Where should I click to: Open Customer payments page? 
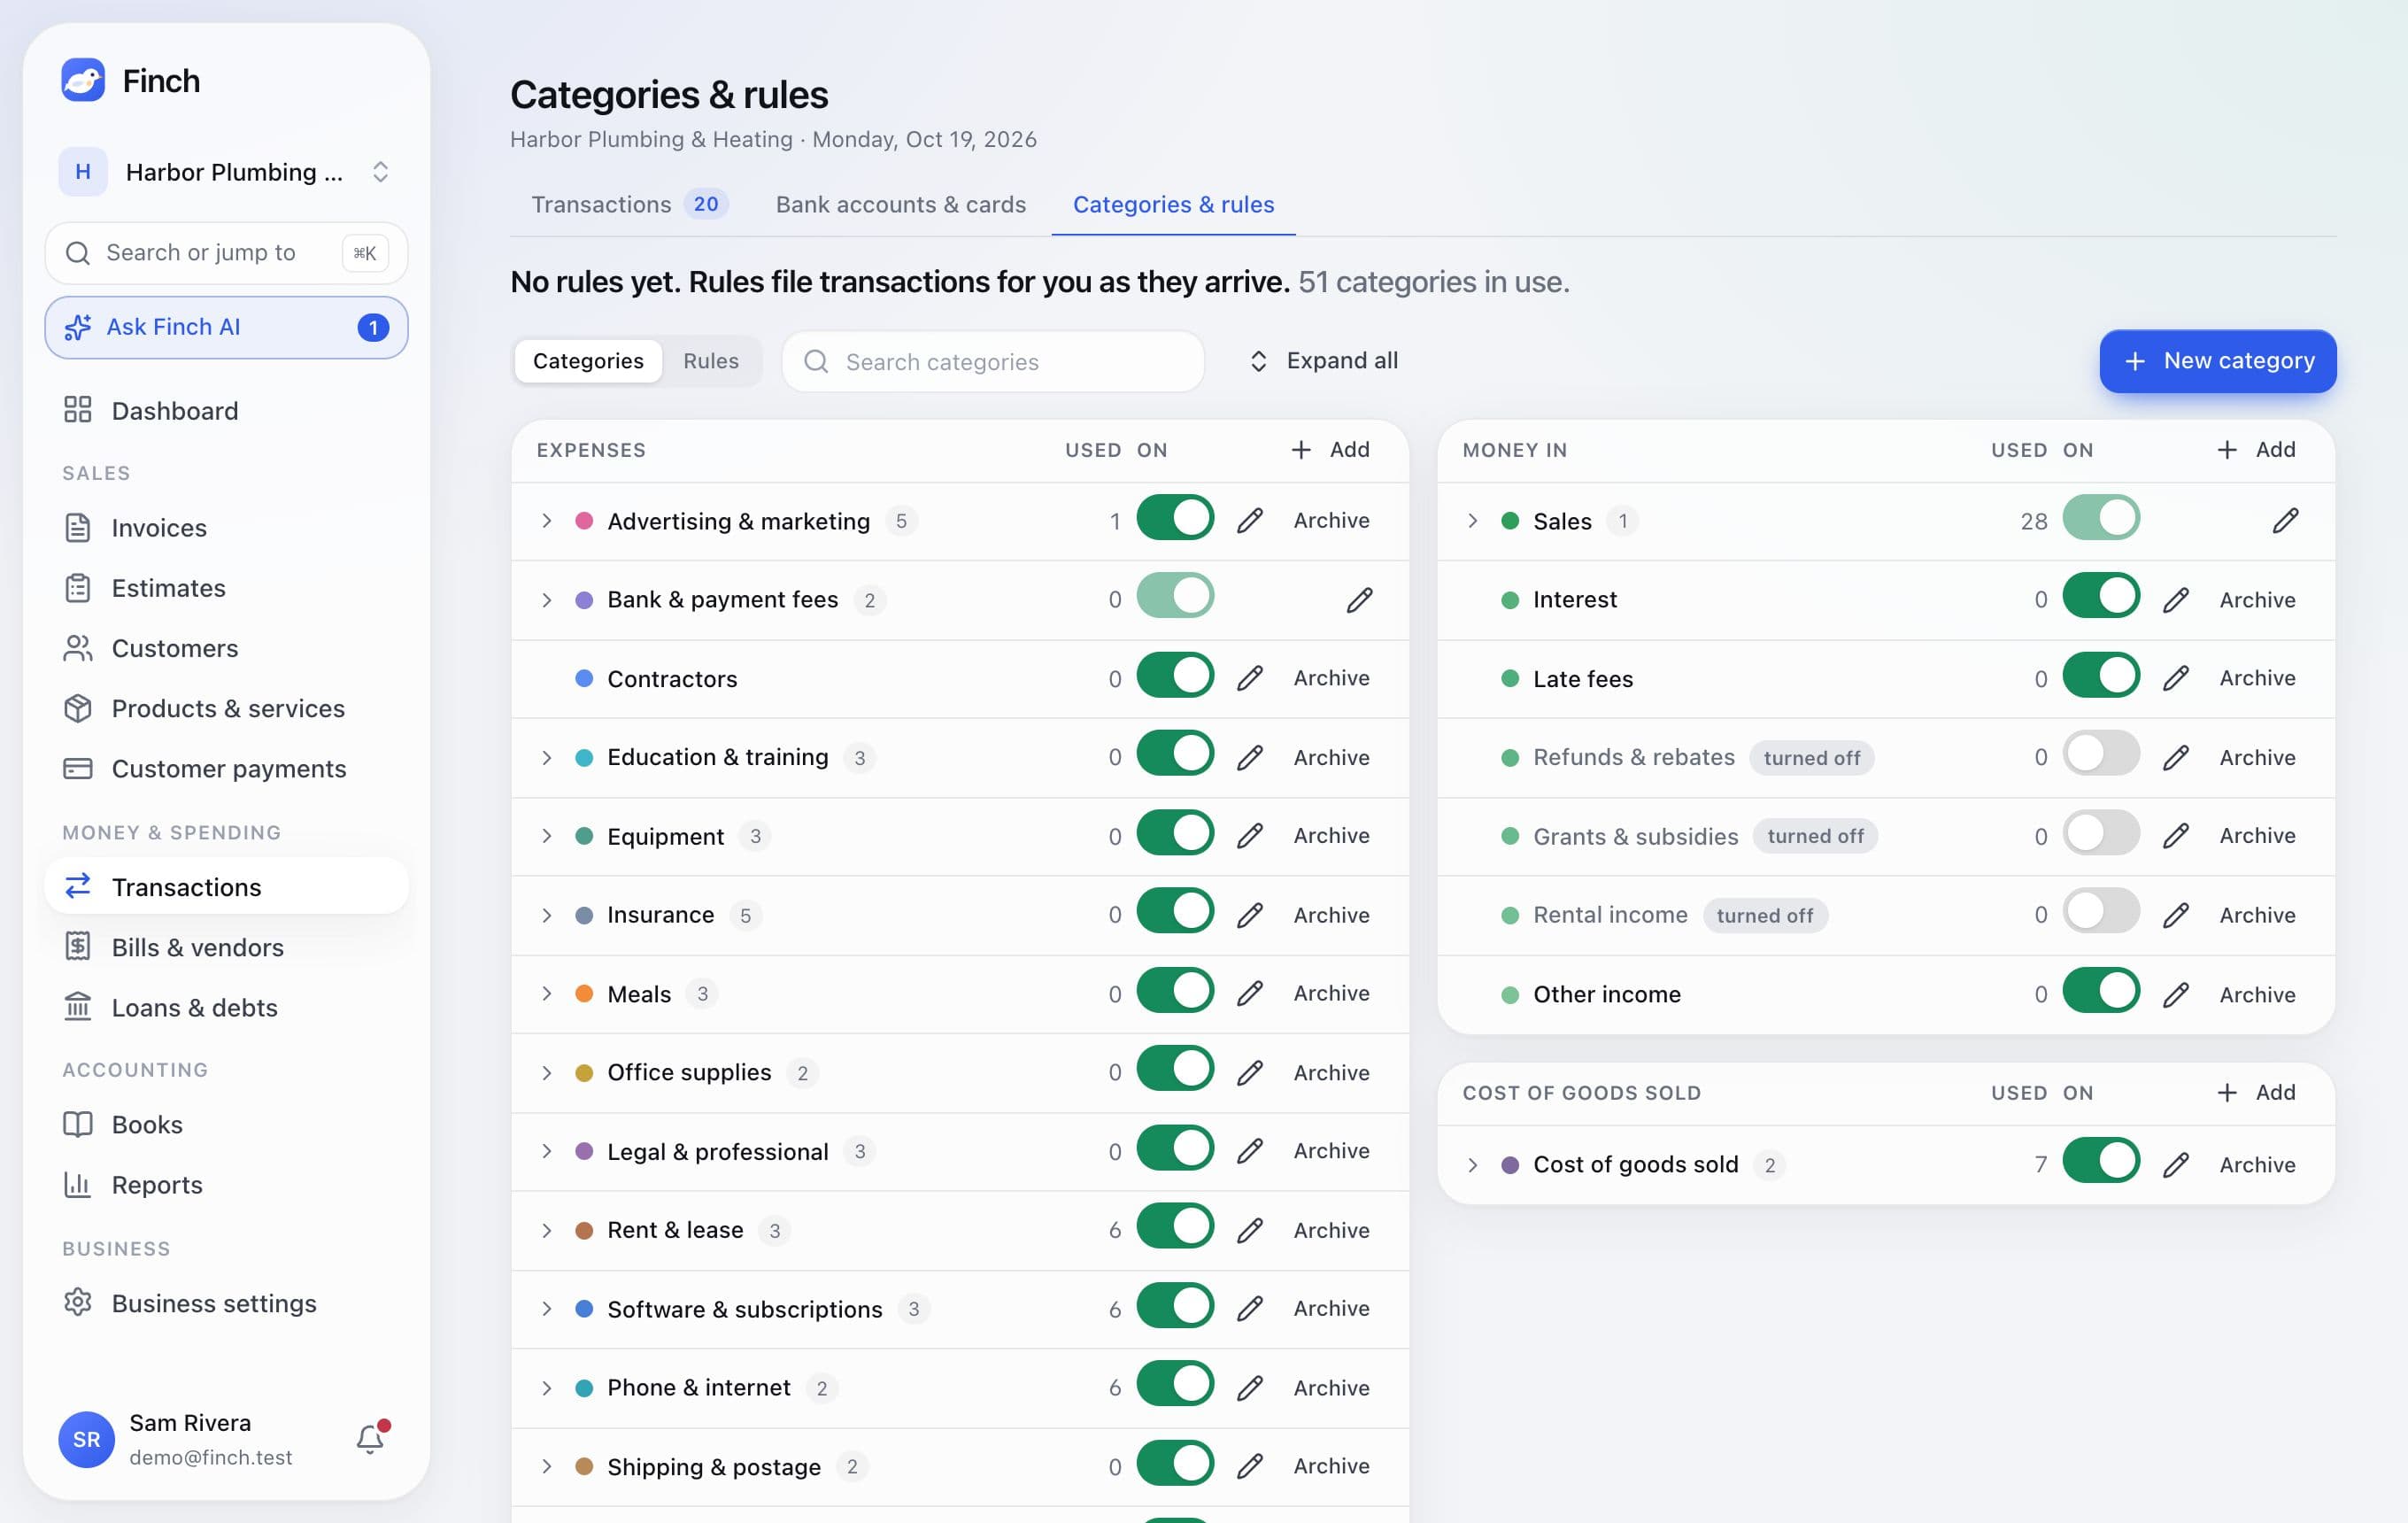point(226,768)
